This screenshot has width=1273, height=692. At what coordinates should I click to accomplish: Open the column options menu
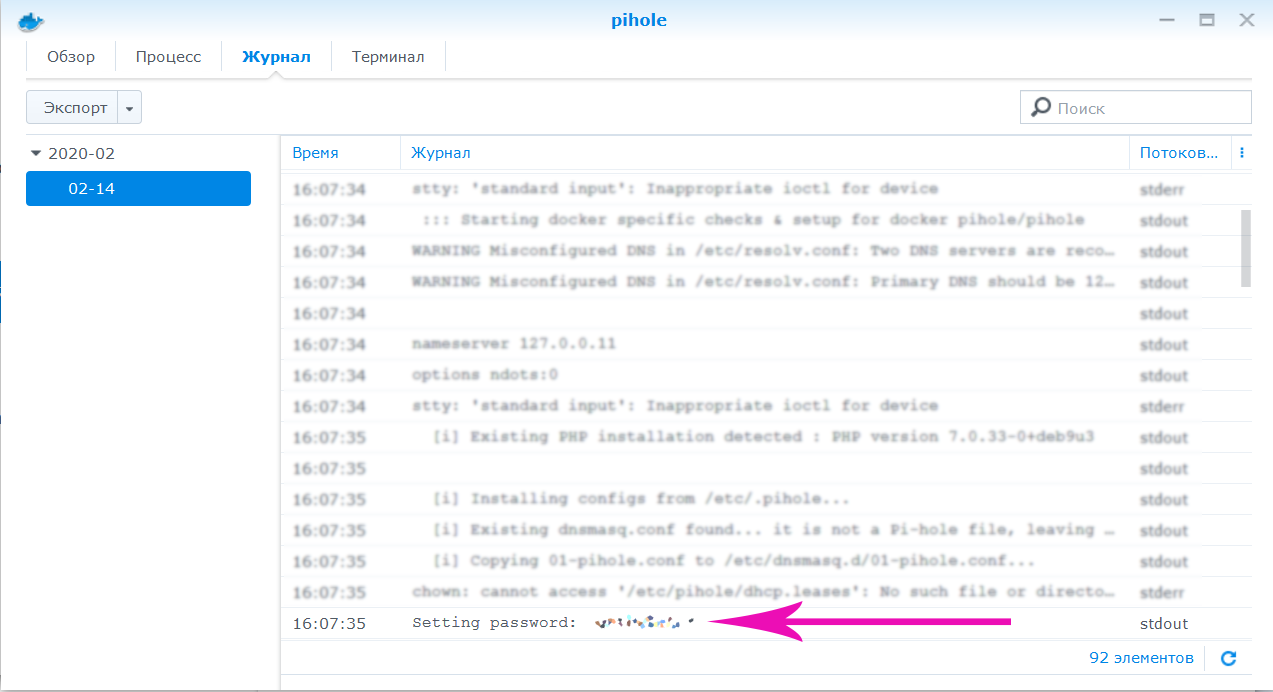[x=1242, y=153]
